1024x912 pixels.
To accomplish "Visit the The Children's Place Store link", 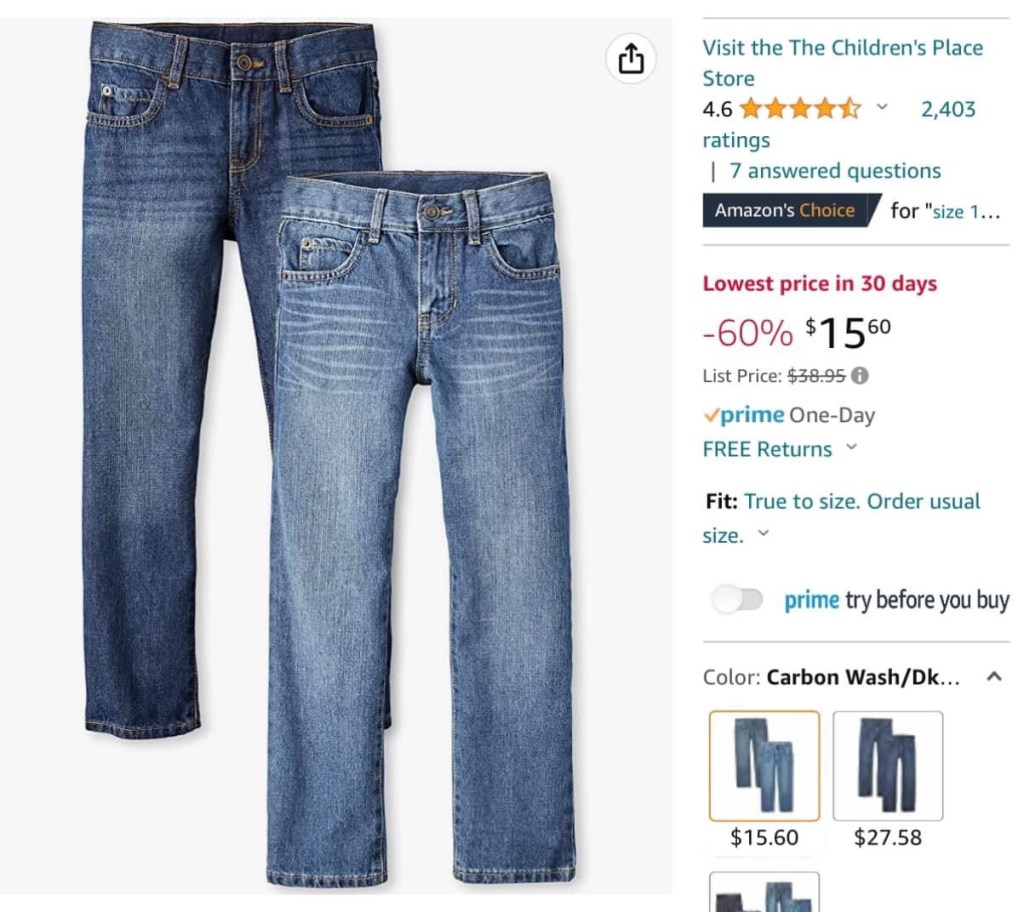I will click(x=842, y=63).
